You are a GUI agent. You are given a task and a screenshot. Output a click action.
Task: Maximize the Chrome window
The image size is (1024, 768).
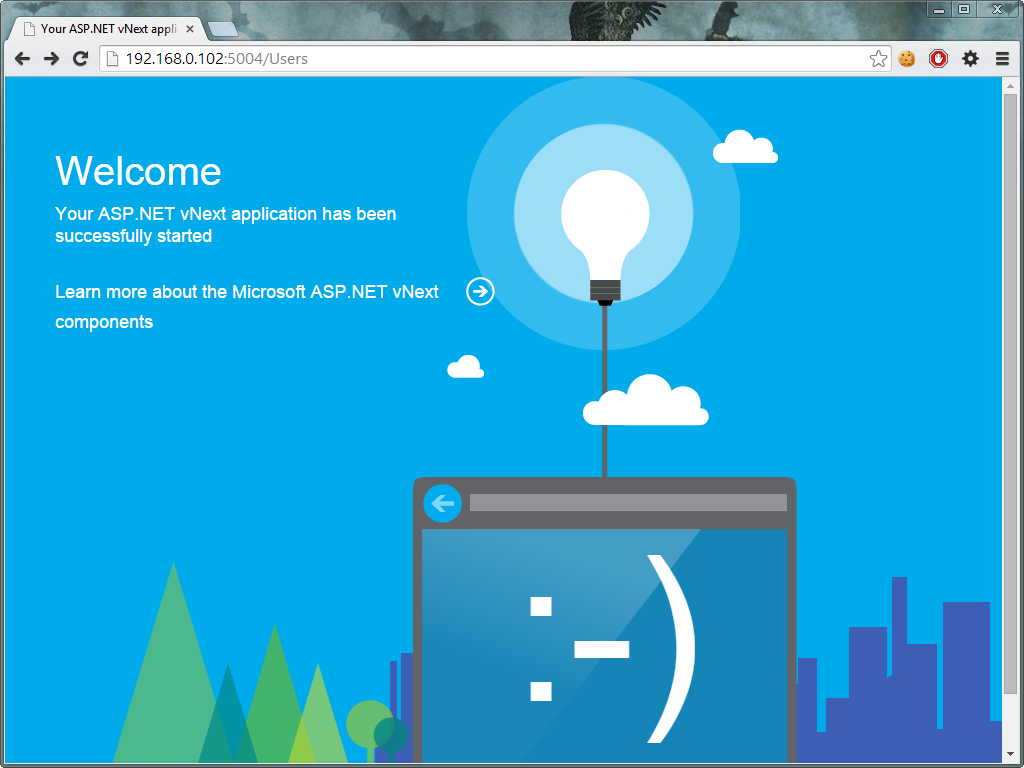[x=964, y=10]
